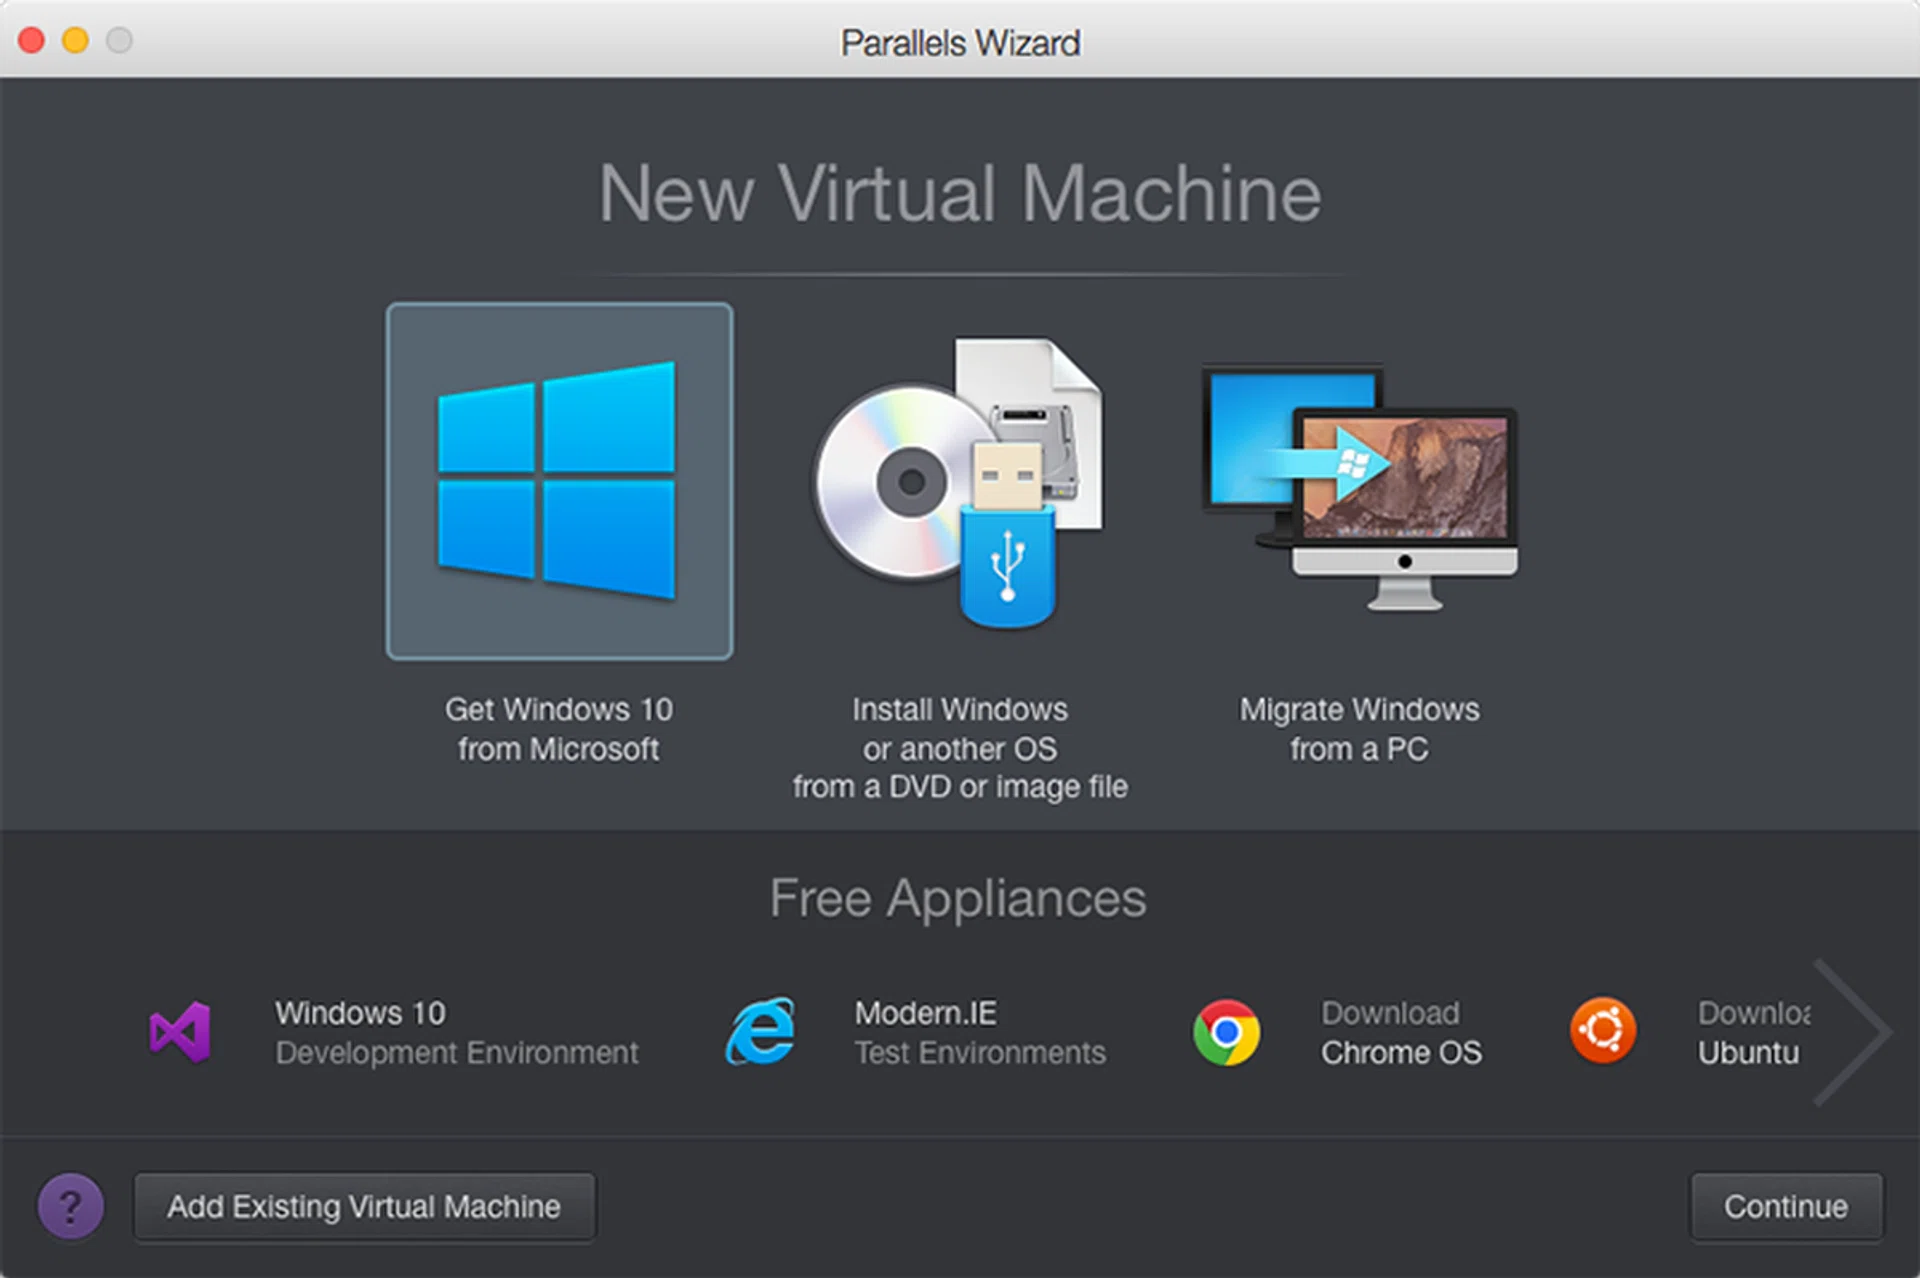Click the Ubuntu logo icon

[1603, 1030]
